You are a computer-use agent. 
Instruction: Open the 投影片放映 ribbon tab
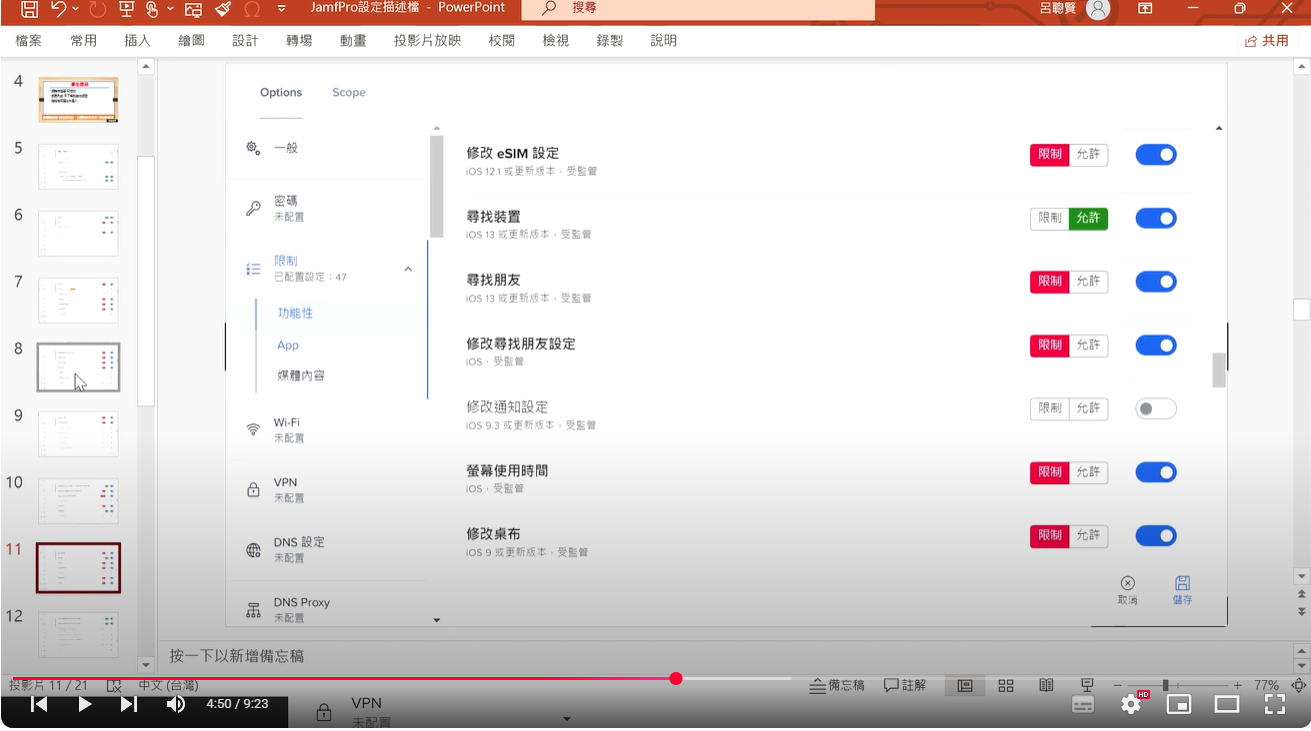pos(427,41)
